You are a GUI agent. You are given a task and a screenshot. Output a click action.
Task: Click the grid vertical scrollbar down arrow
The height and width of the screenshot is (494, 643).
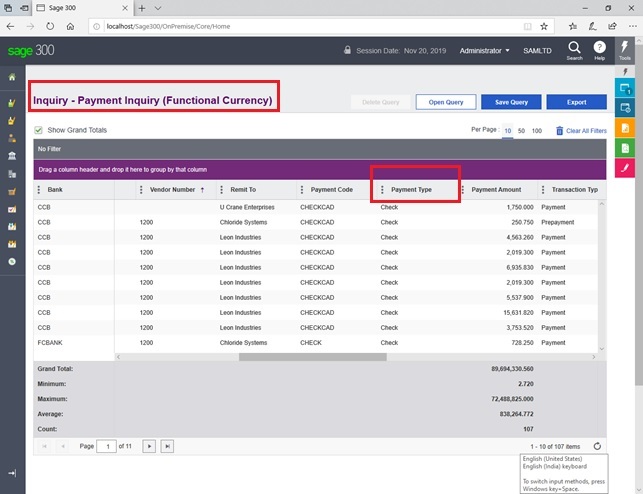pyautogui.click(x=602, y=349)
